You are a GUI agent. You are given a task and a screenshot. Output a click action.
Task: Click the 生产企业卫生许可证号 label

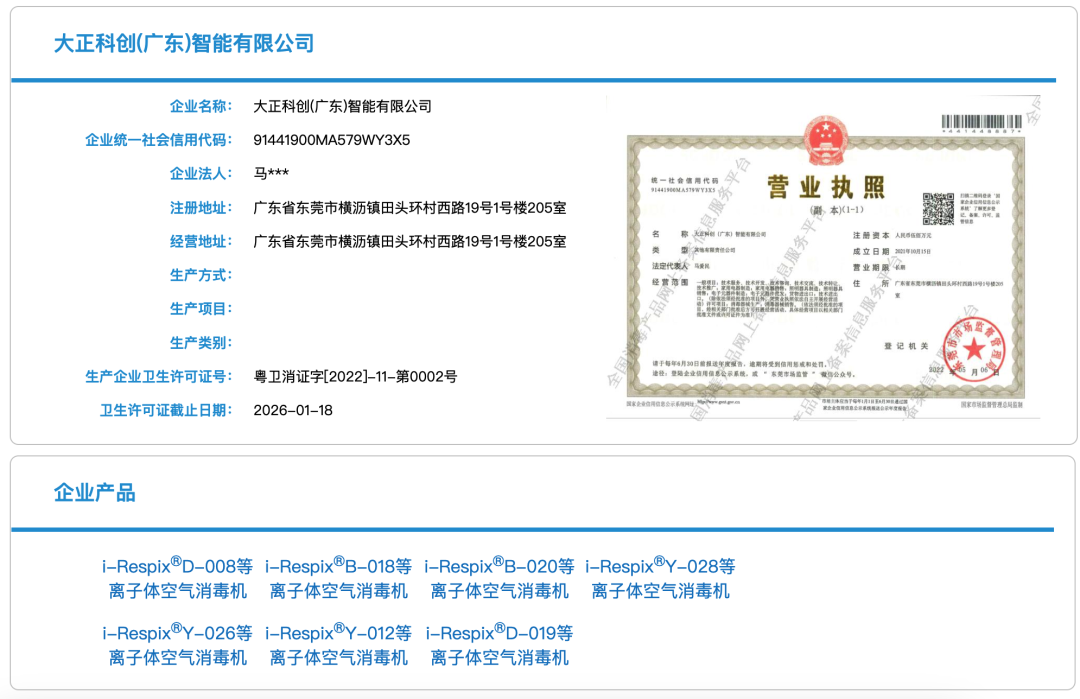coord(158,377)
